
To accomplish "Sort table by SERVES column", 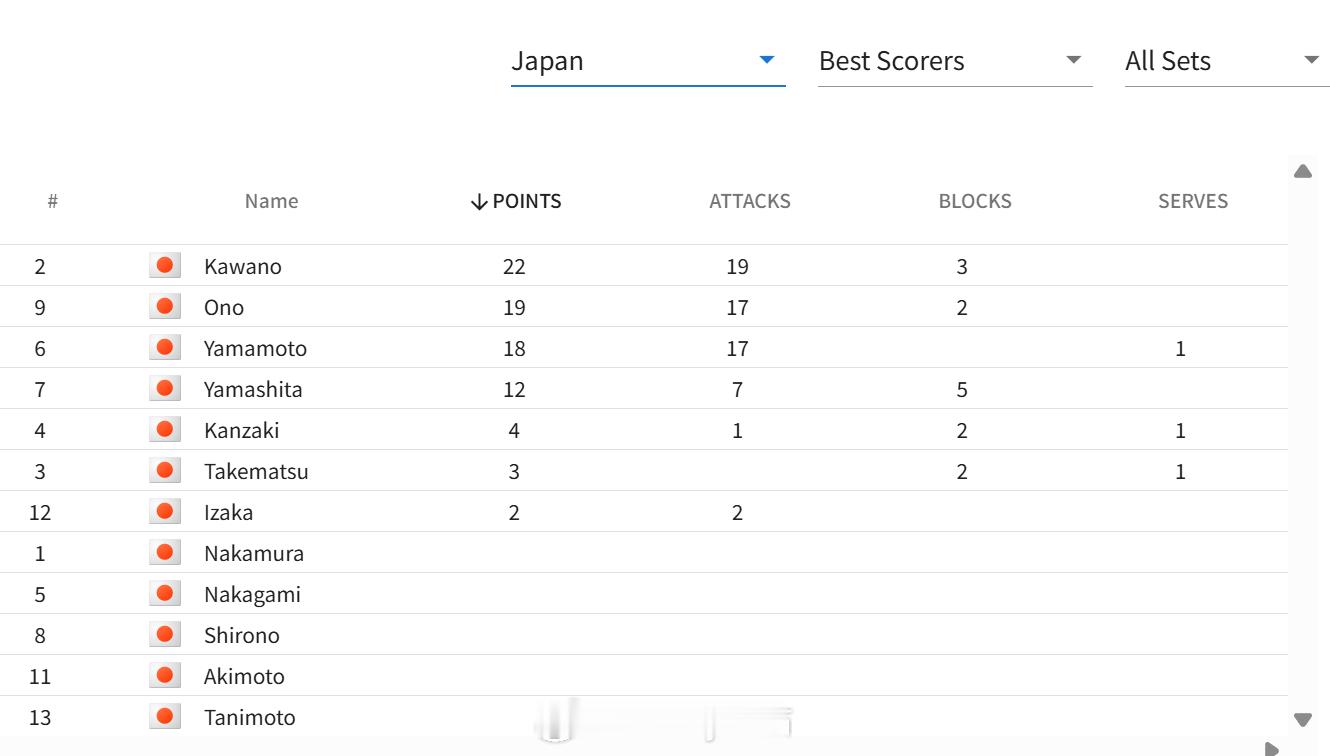I will click(x=1193, y=201).
